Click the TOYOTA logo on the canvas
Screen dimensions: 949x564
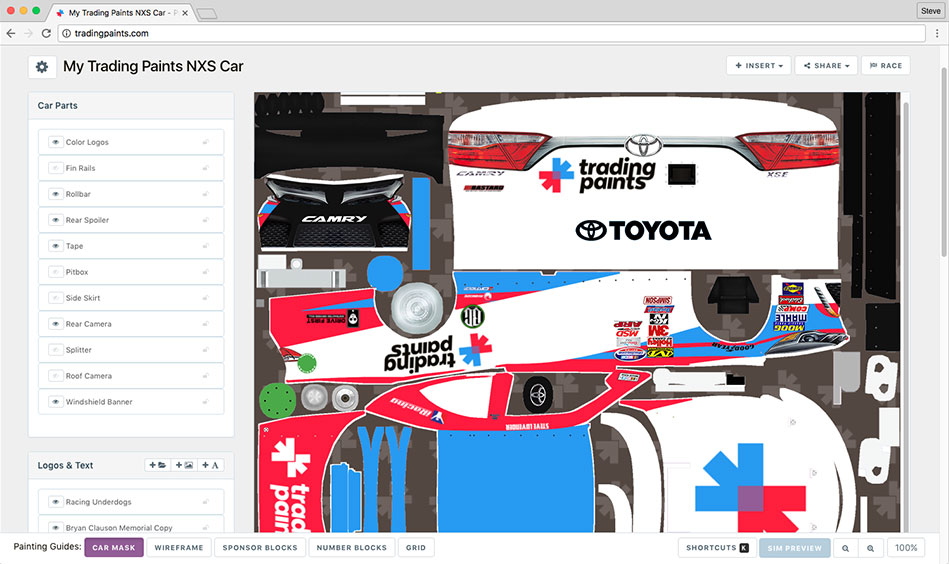[x=643, y=230]
